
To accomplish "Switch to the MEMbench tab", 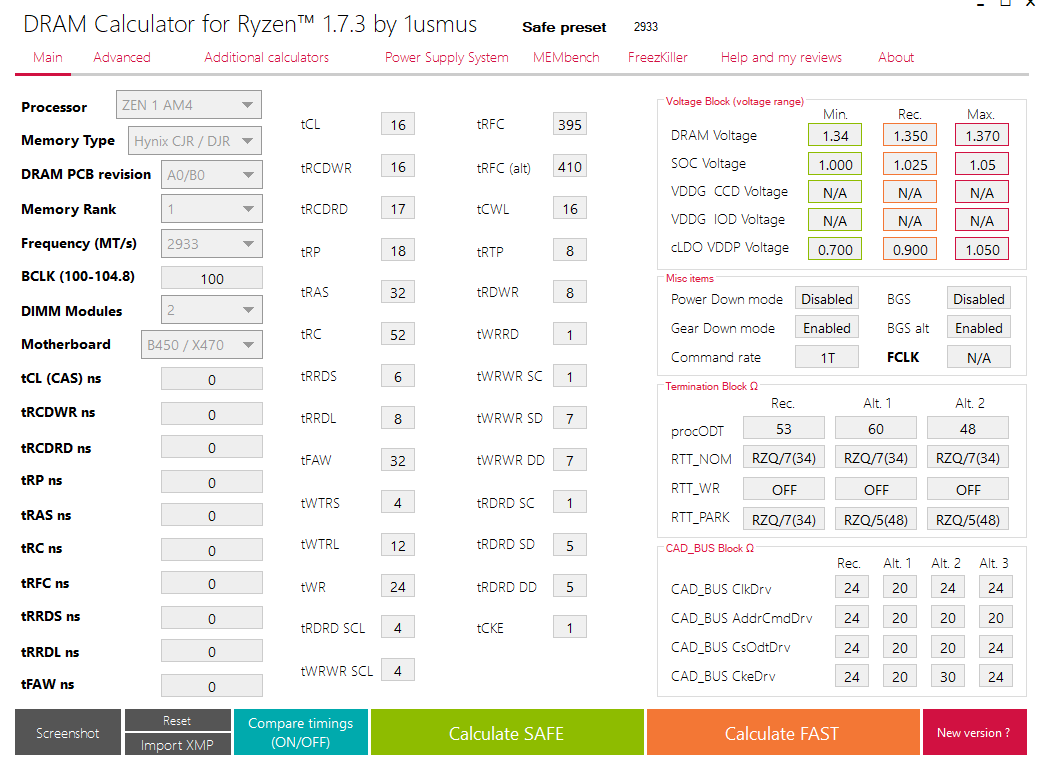I will 566,57.
